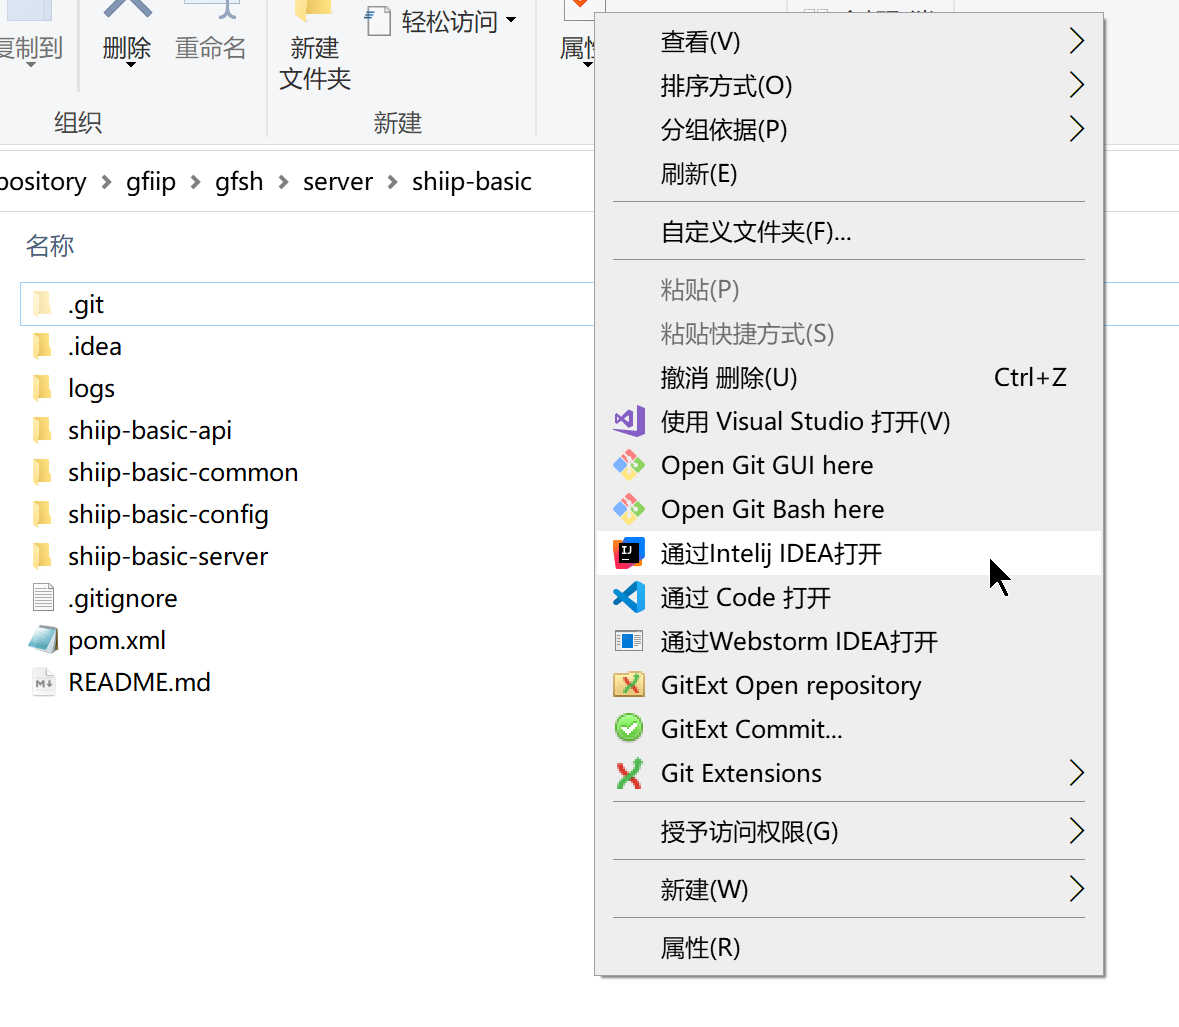Expand the 新建(W) submenu arrow
The width and height of the screenshot is (1179, 1027).
coord(1076,889)
